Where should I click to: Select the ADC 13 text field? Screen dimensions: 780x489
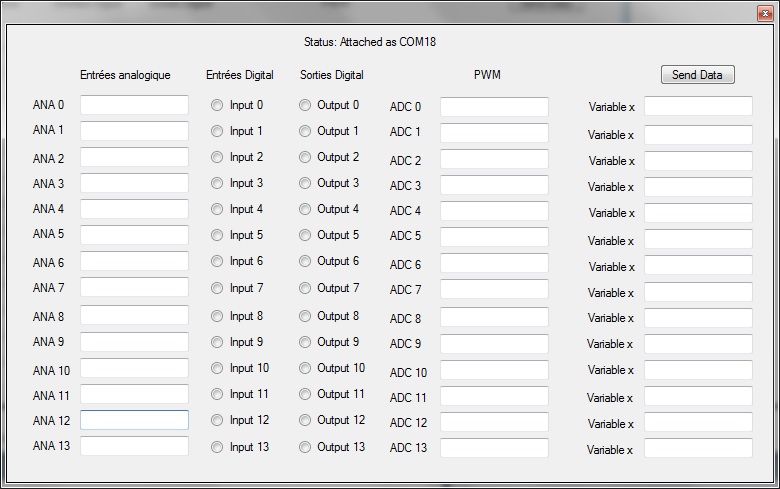(494, 448)
